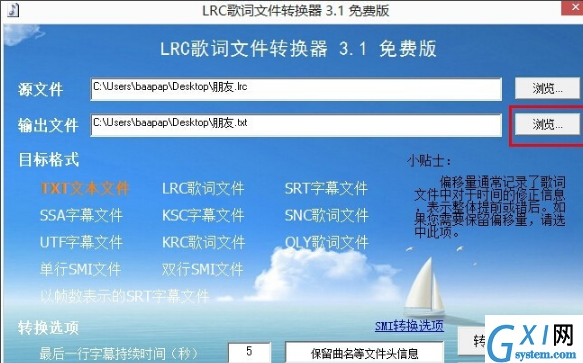Click the music note app icon in title bar
This screenshot has height=363, width=583.
[13, 9]
